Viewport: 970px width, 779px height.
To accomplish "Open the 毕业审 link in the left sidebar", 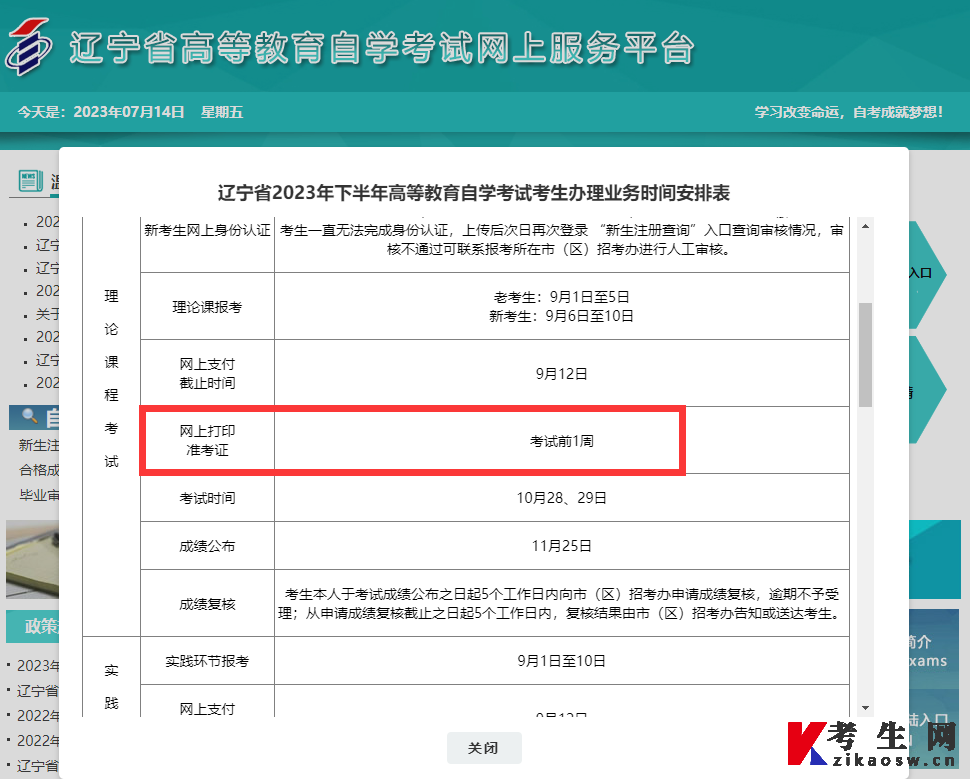I will [x=38, y=495].
